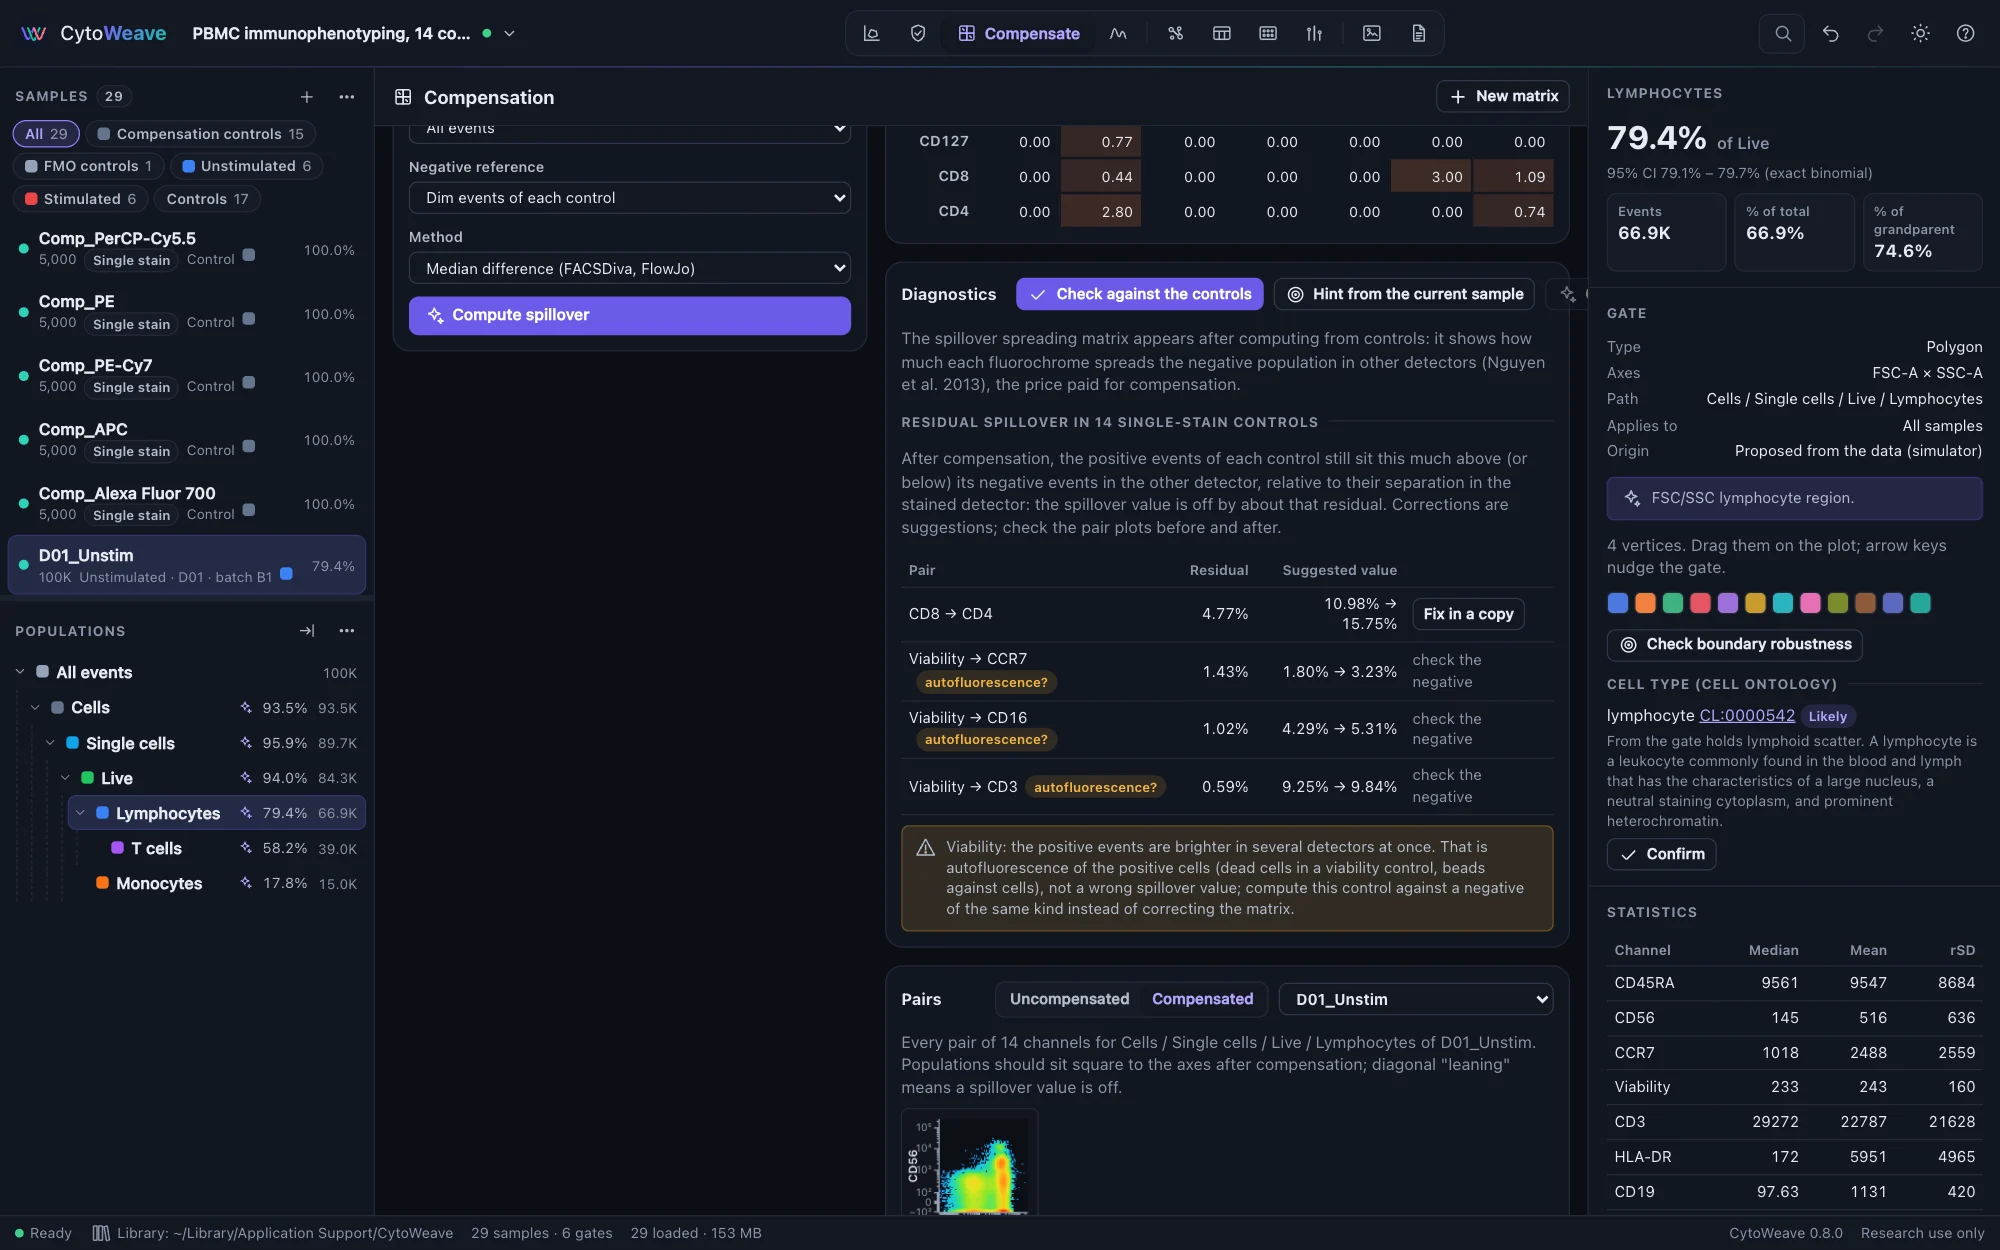Collapse Populations panel with arrow-to-bar icon
The height and width of the screenshot is (1250, 2000).
307,631
